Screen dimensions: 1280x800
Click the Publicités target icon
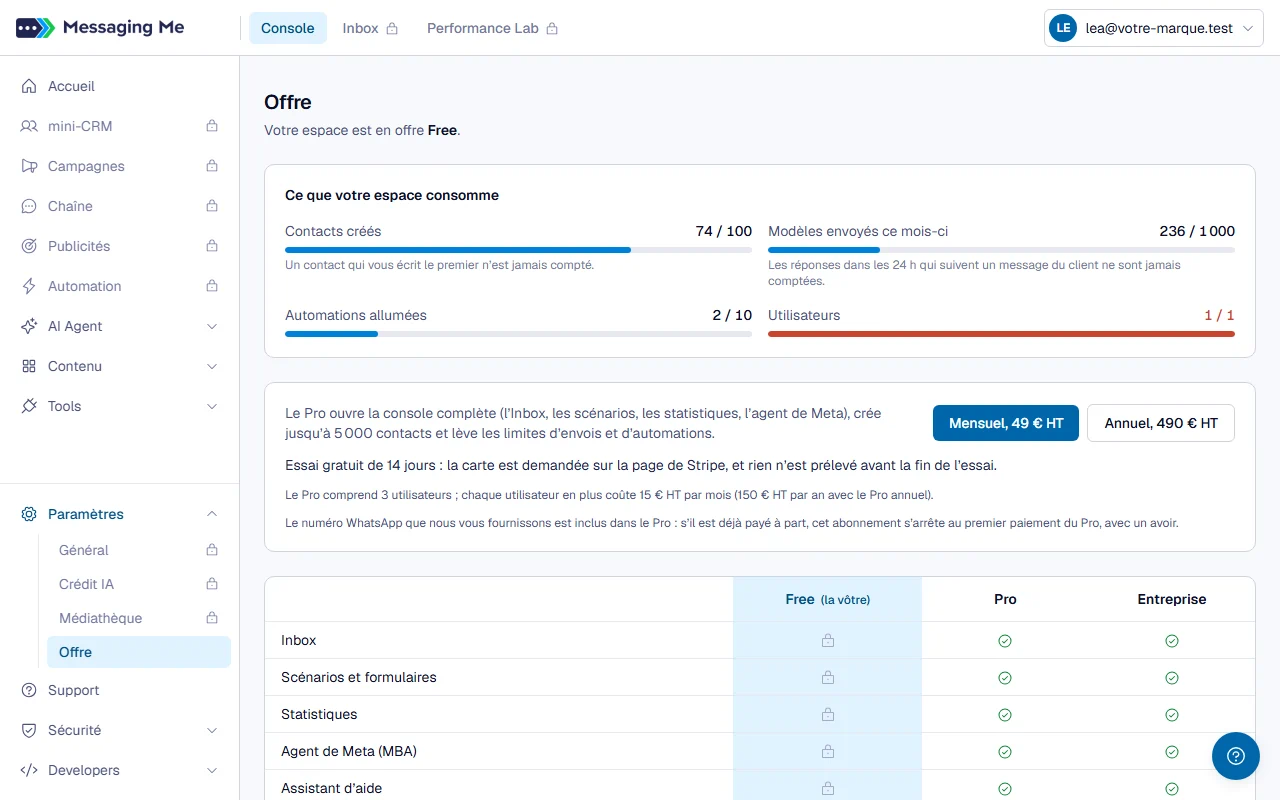[x=29, y=246]
